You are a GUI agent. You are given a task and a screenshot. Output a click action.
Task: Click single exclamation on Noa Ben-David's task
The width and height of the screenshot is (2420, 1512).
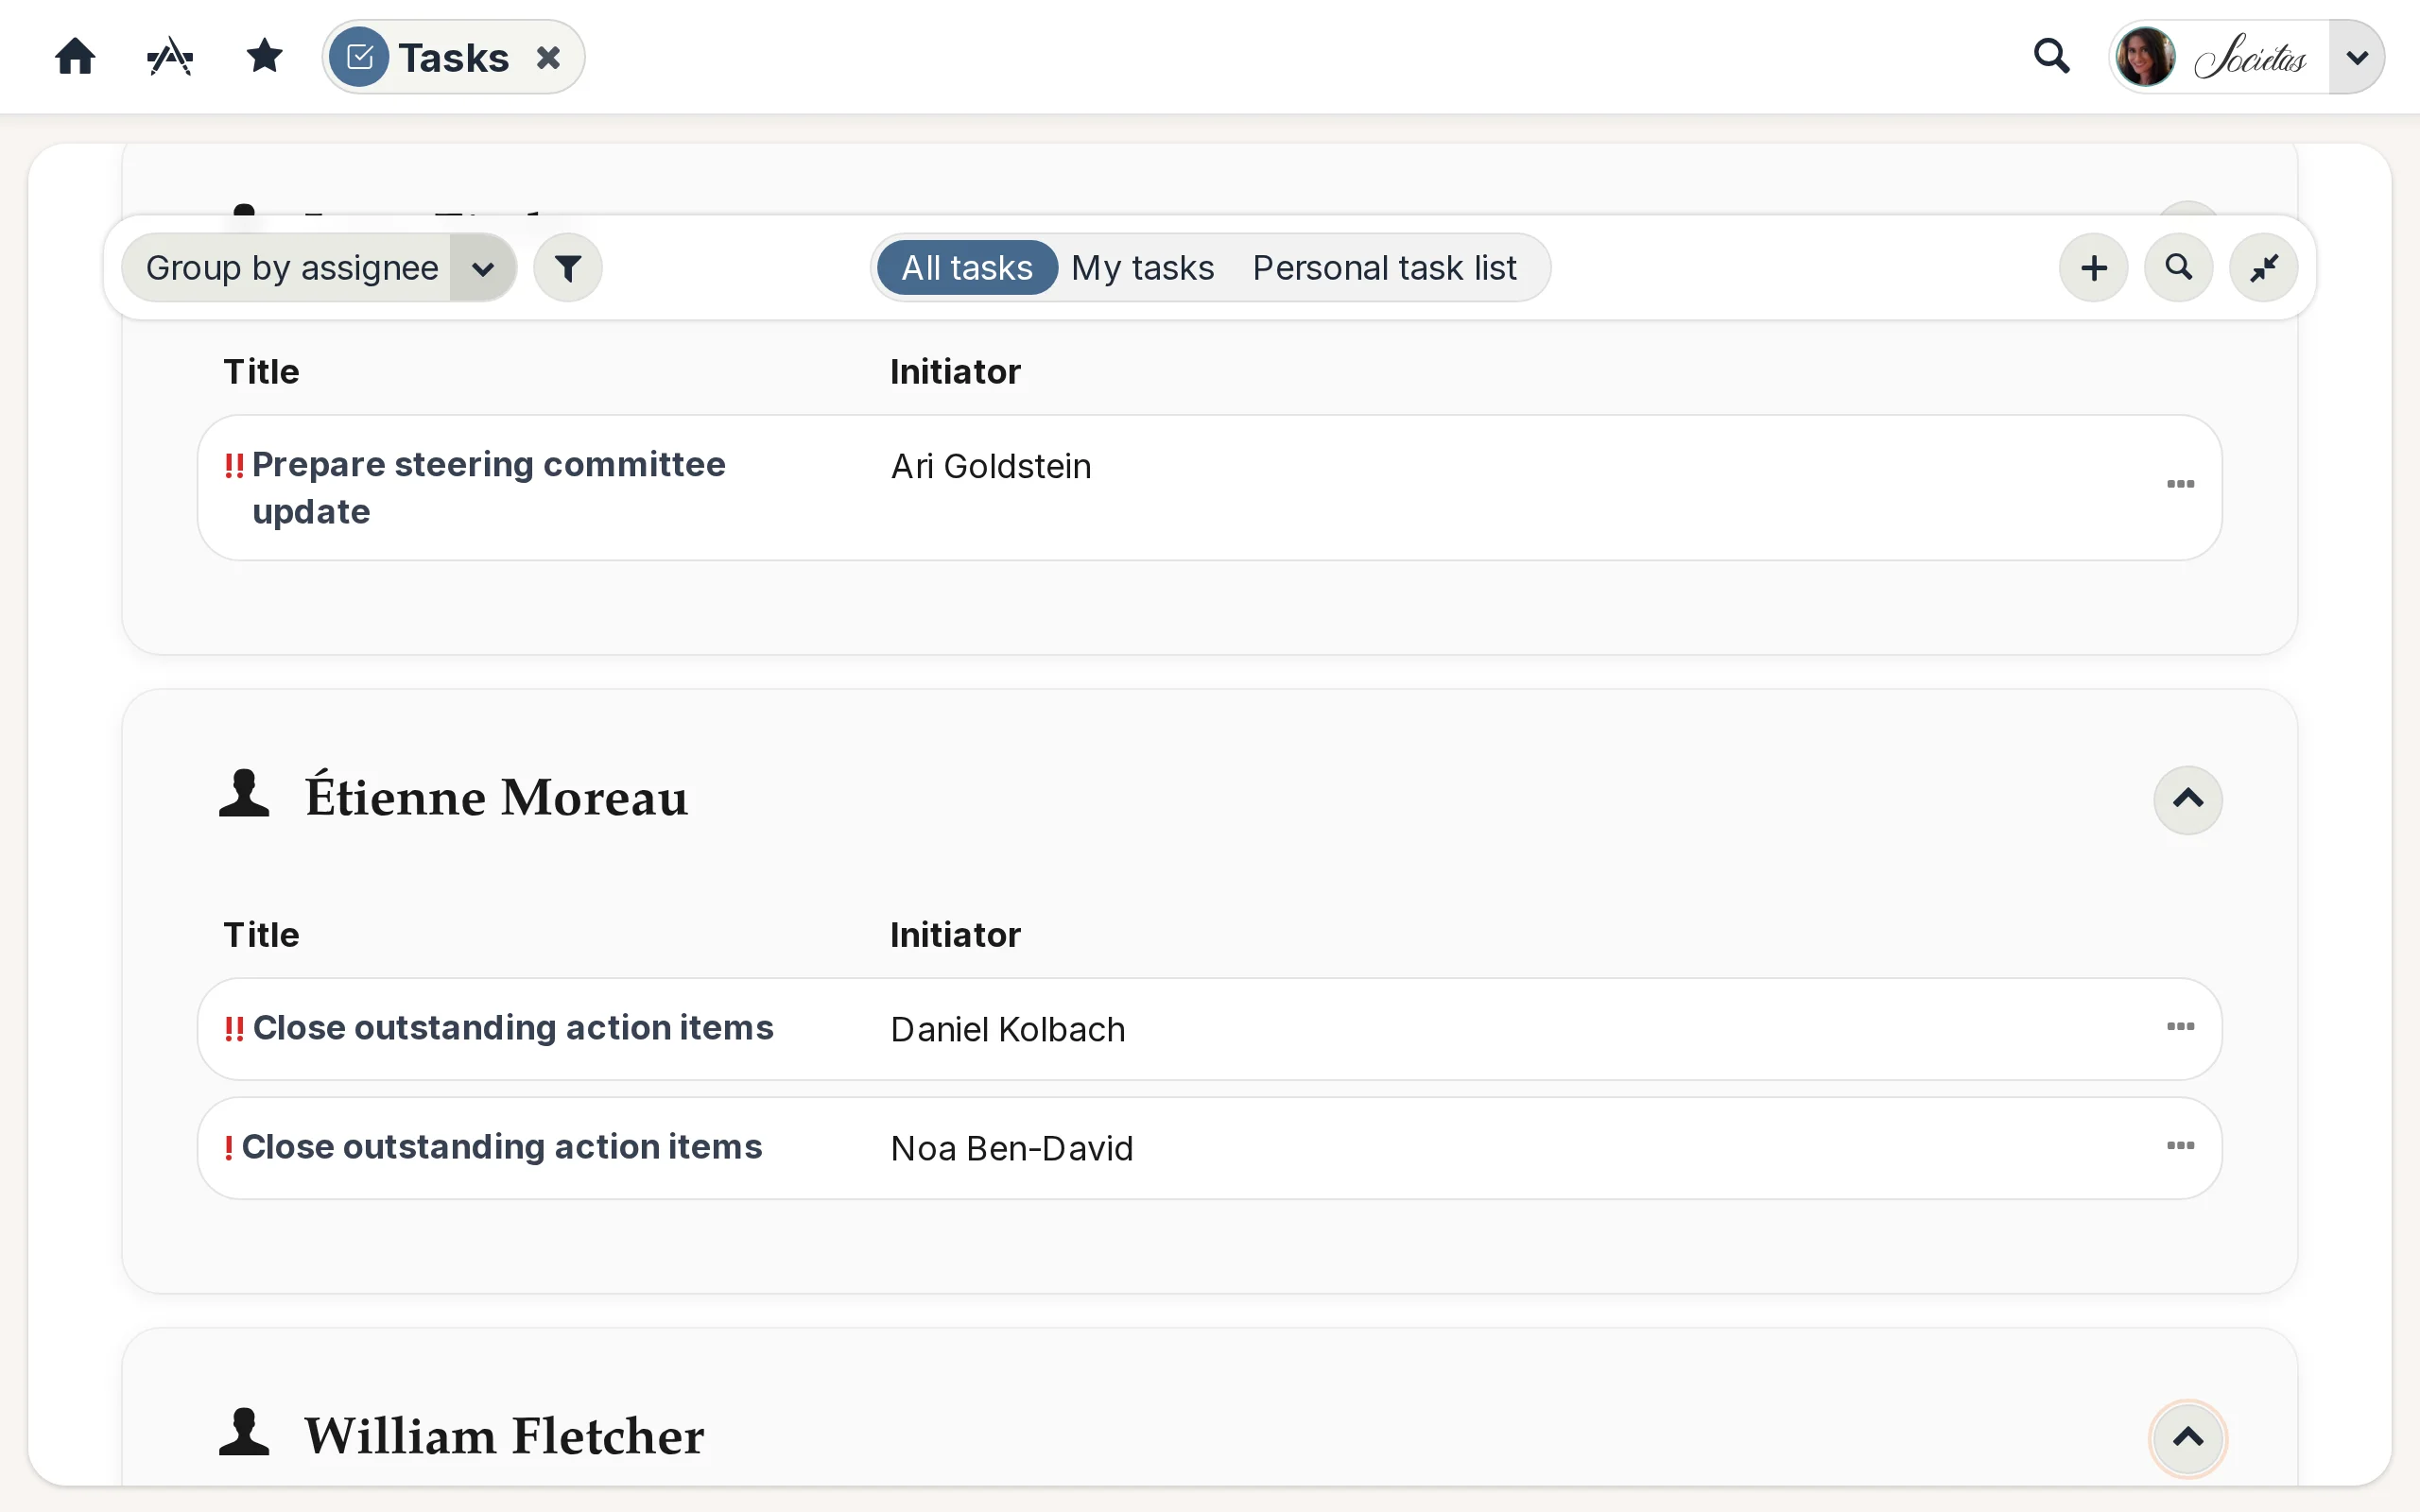[x=229, y=1148]
